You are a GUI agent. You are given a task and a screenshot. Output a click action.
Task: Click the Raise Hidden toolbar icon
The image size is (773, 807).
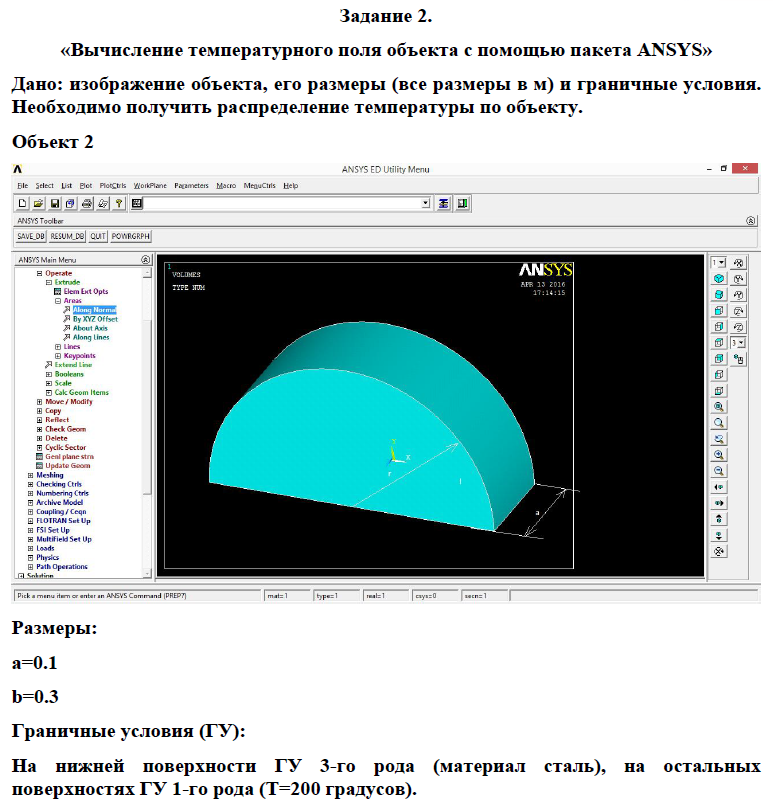pyautogui.click(x=444, y=203)
